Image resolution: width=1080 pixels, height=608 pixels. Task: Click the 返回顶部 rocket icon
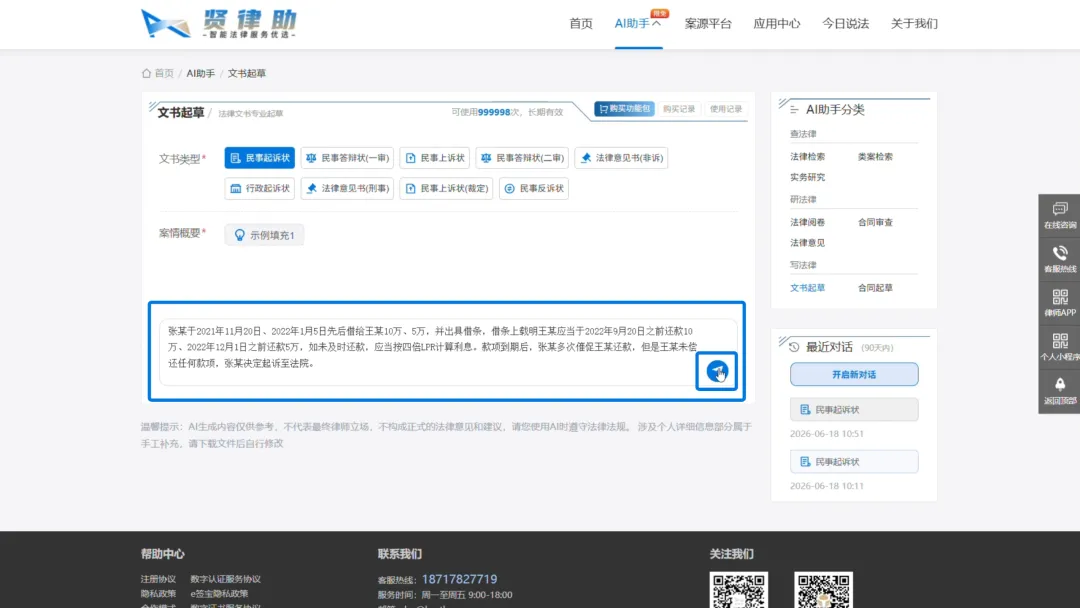tap(1059, 384)
